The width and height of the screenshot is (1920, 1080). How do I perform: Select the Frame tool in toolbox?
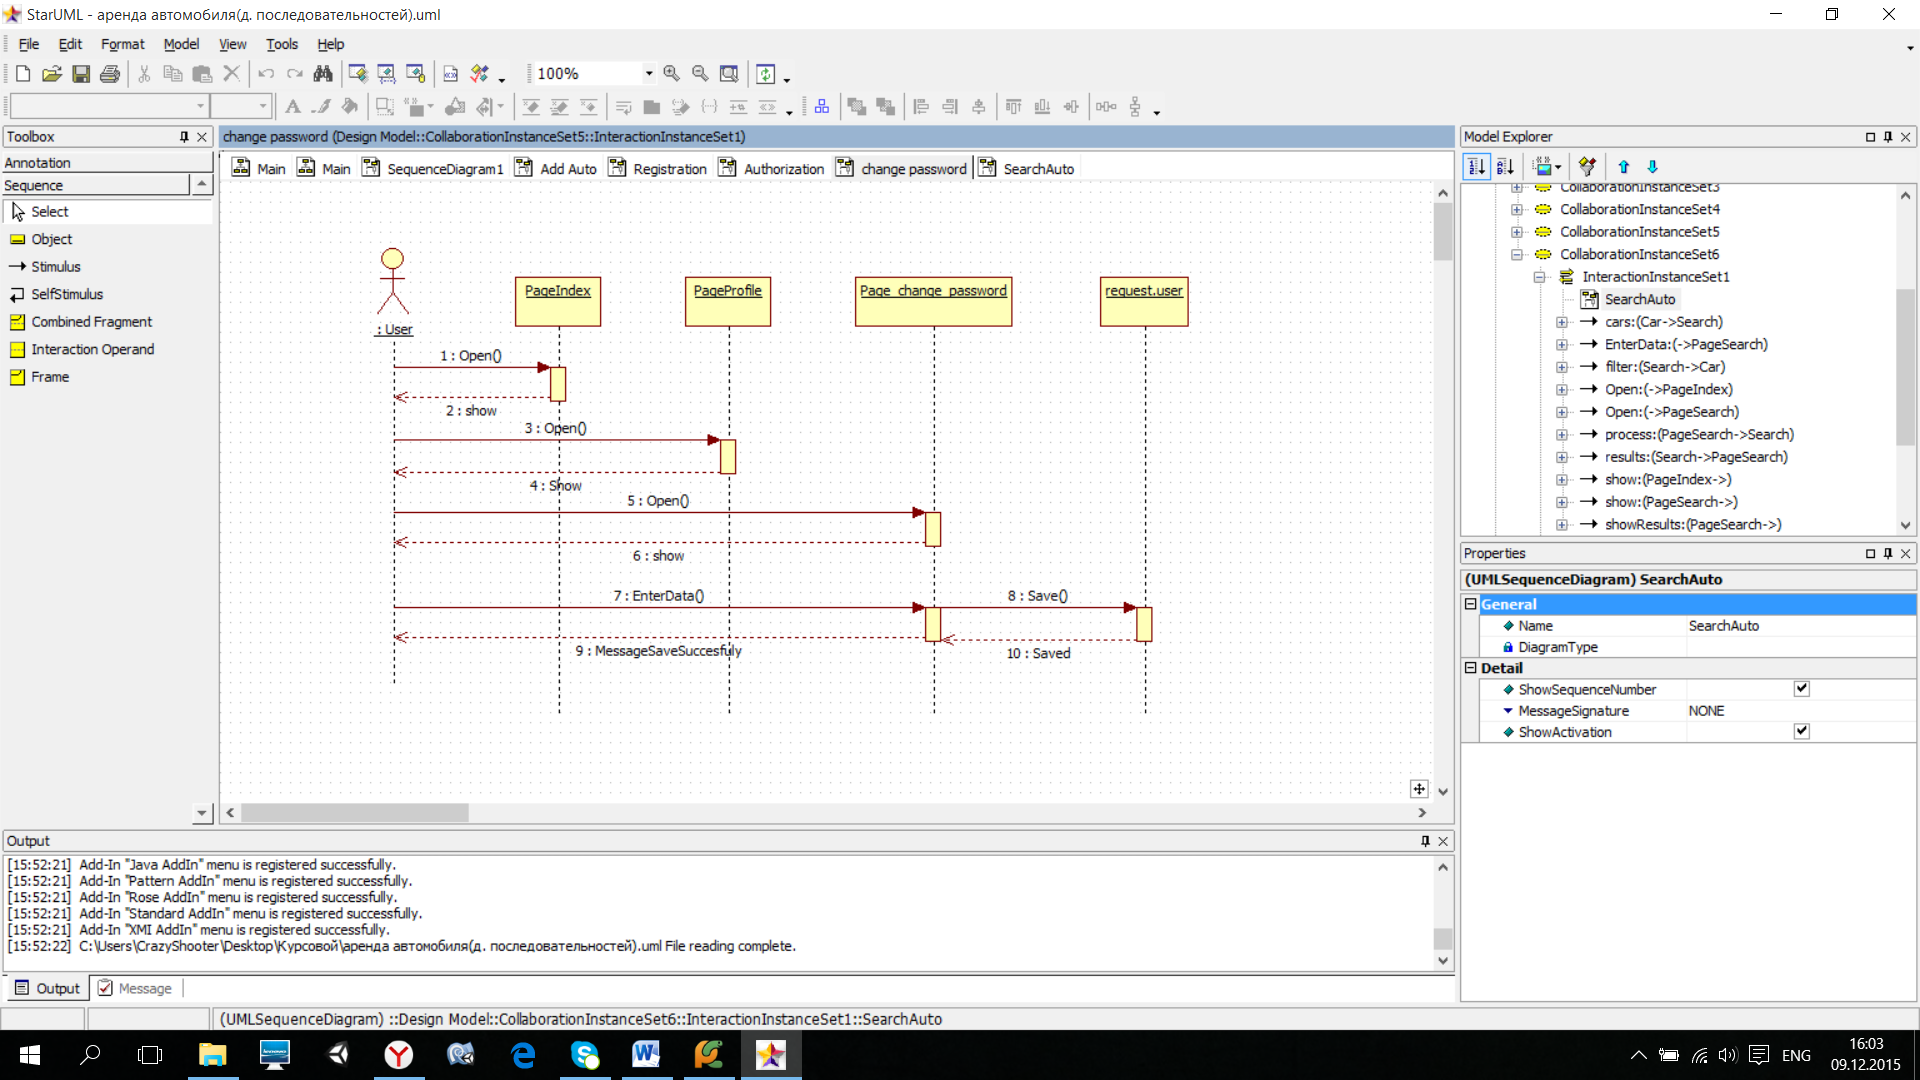pyautogui.click(x=50, y=377)
